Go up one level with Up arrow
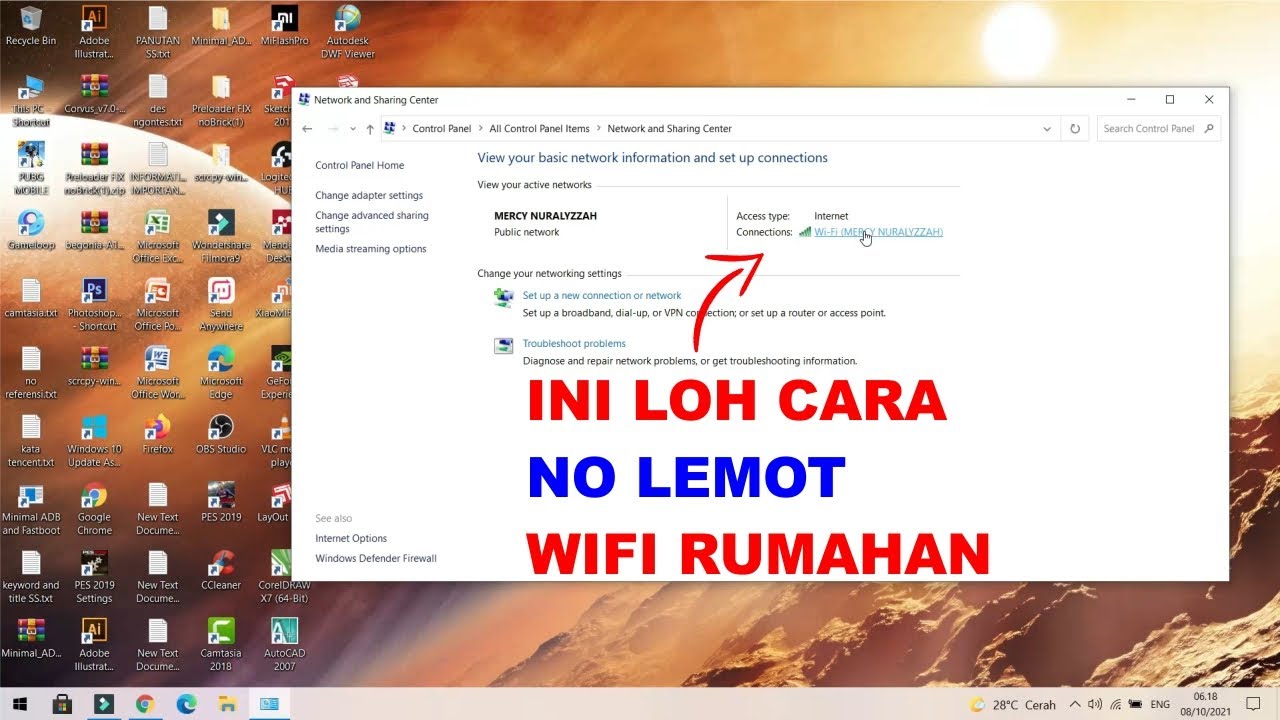Image resolution: width=1280 pixels, height=720 pixels. point(370,129)
